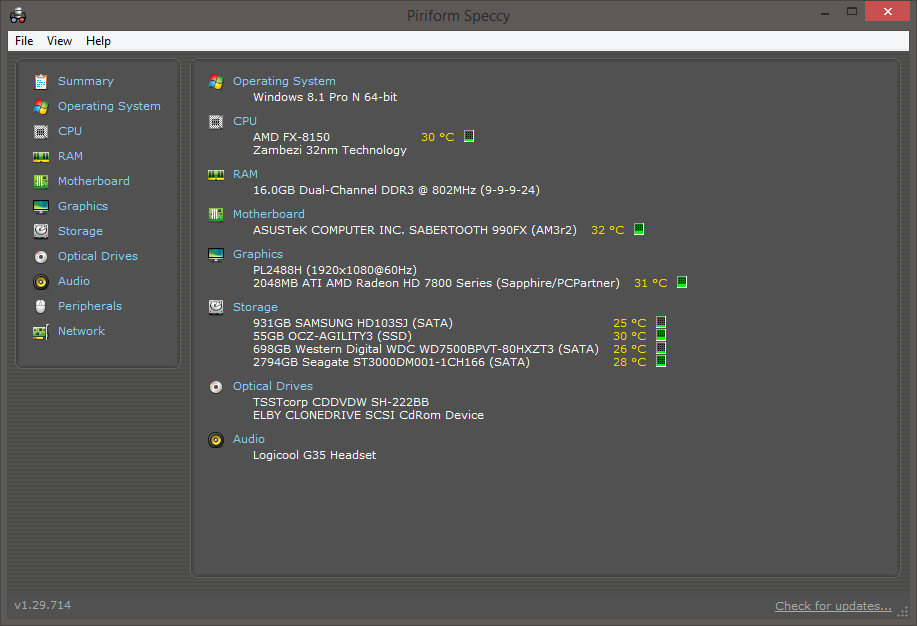Click the Seagate ST3000DM001 drive temperature indicator
This screenshot has height=626, width=917.
(x=660, y=361)
